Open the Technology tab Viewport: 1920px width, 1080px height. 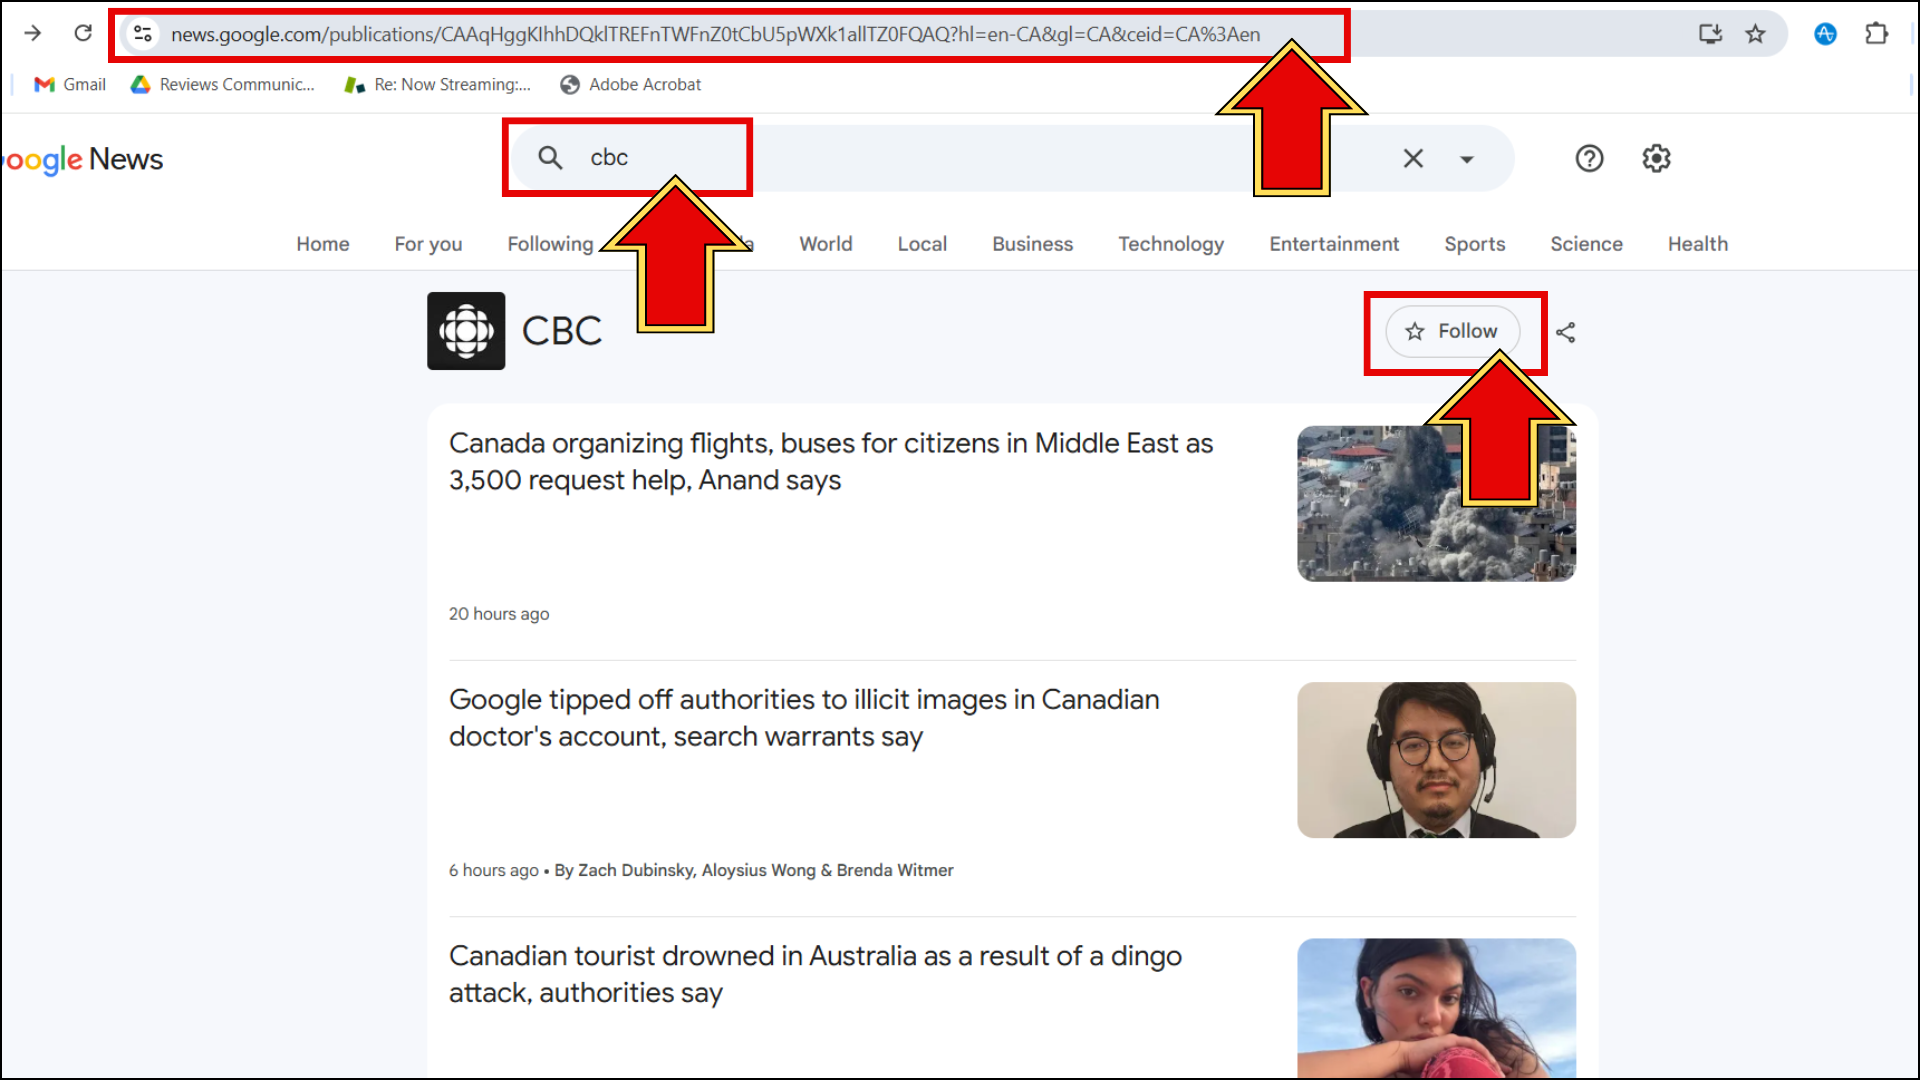[x=1171, y=244]
